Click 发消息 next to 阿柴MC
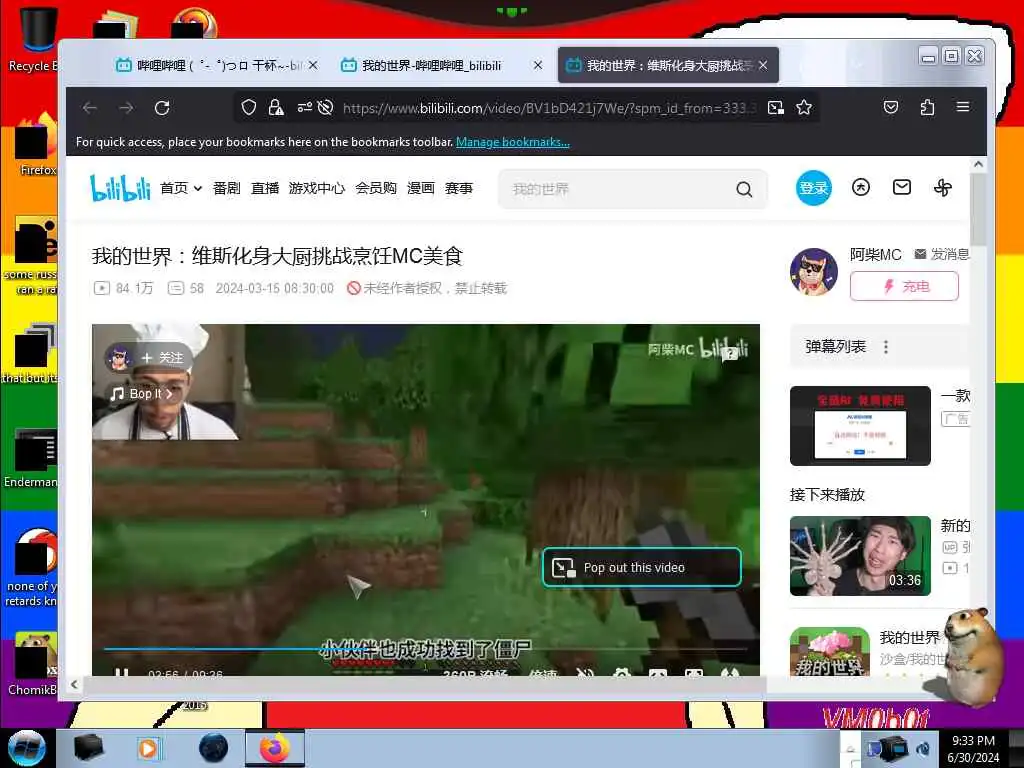 (940, 254)
